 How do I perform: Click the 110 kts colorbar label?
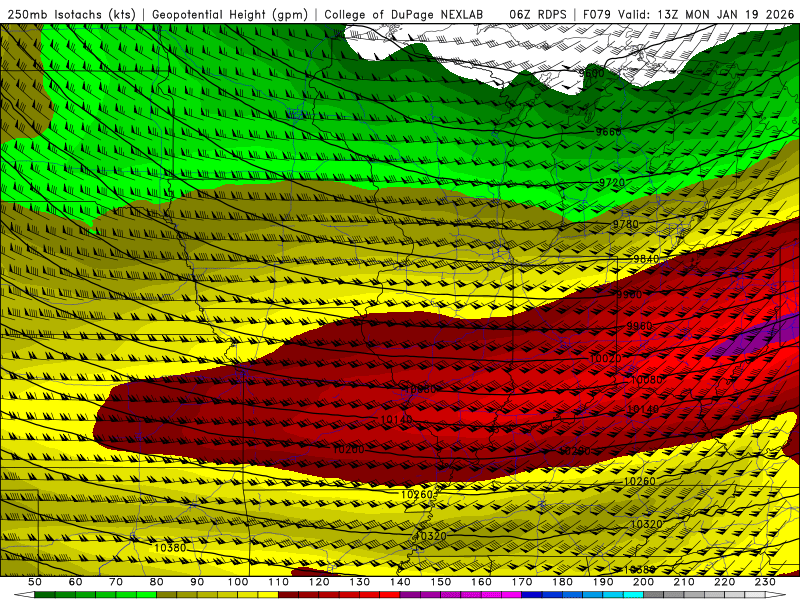click(279, 582)
